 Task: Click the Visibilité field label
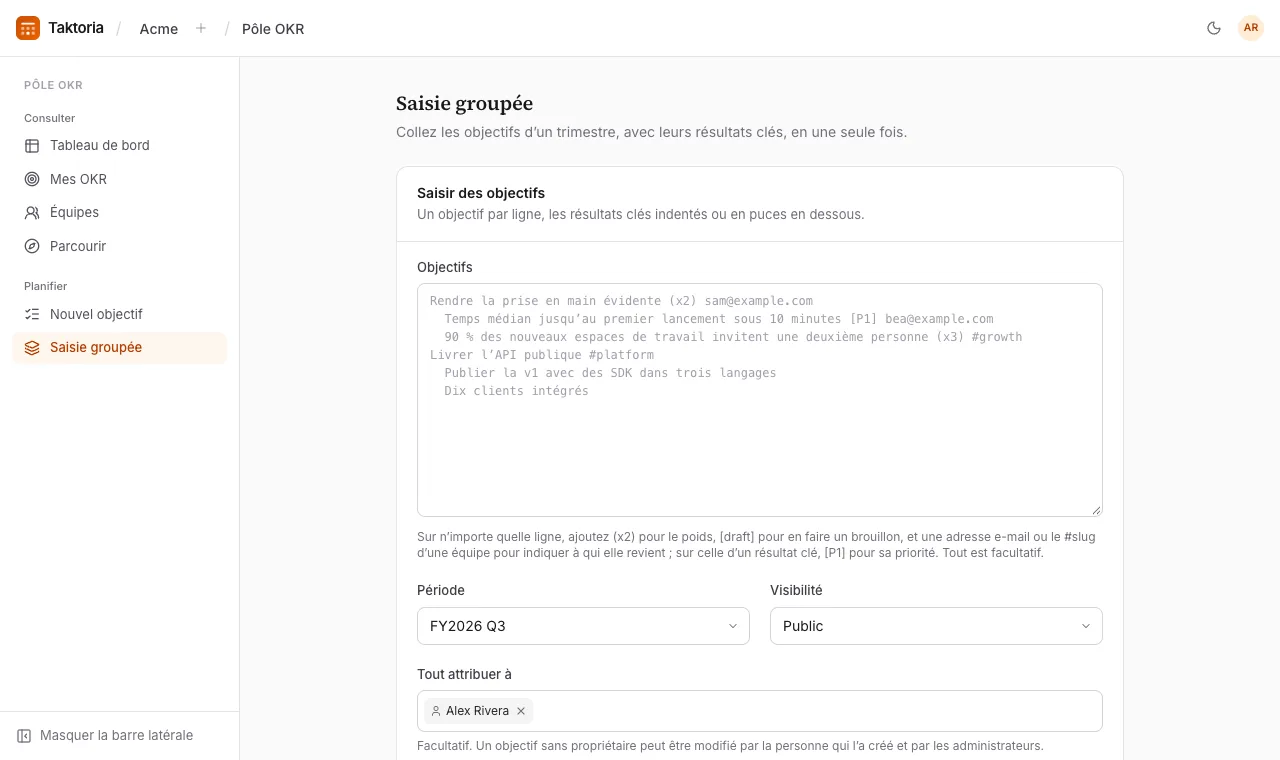796,590
